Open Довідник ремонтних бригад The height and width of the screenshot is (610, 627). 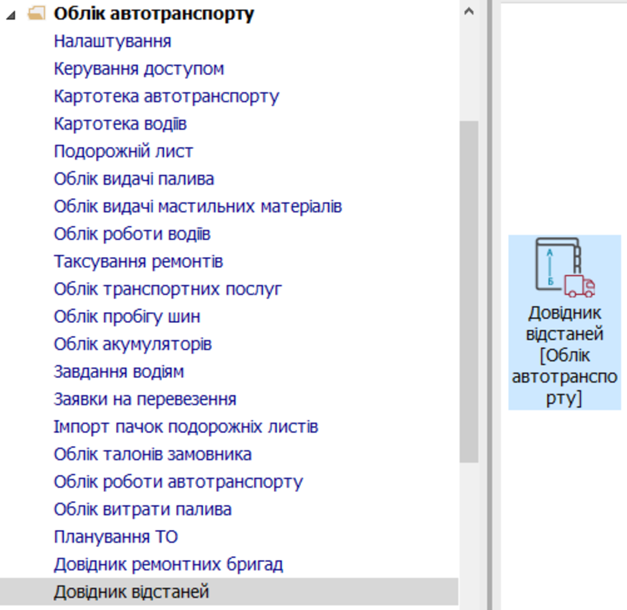point(168,564)
